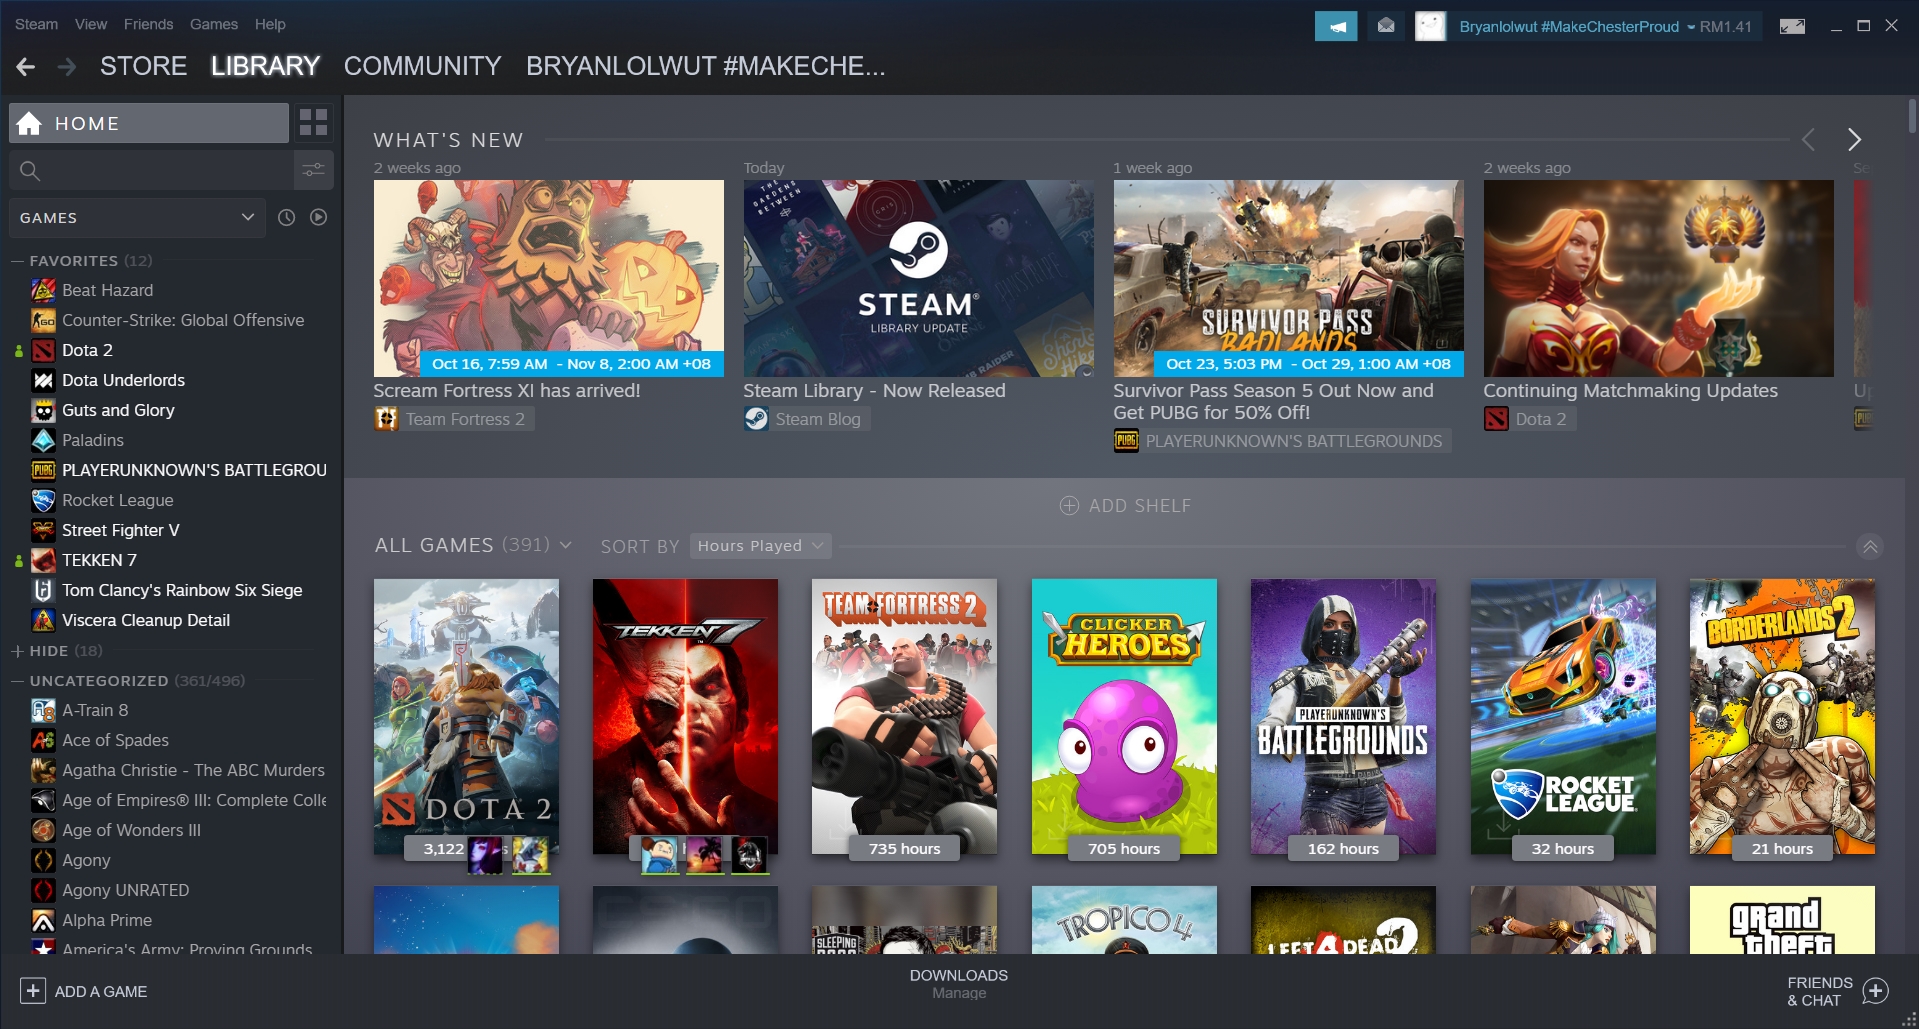Click the announcements megaphone icon

click(x=1335, y=26)
